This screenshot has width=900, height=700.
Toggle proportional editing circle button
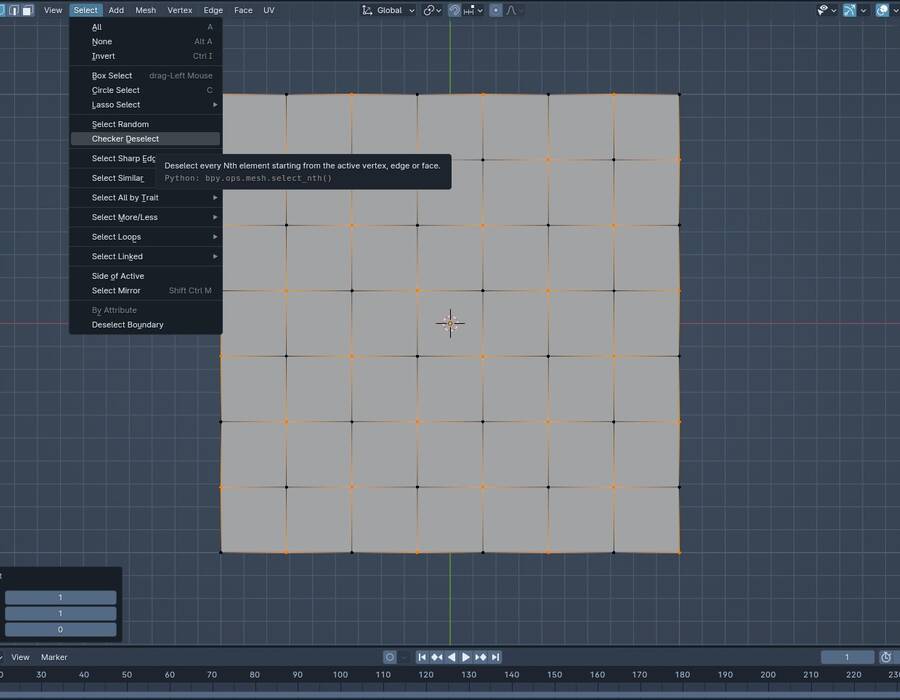(496, 10)
